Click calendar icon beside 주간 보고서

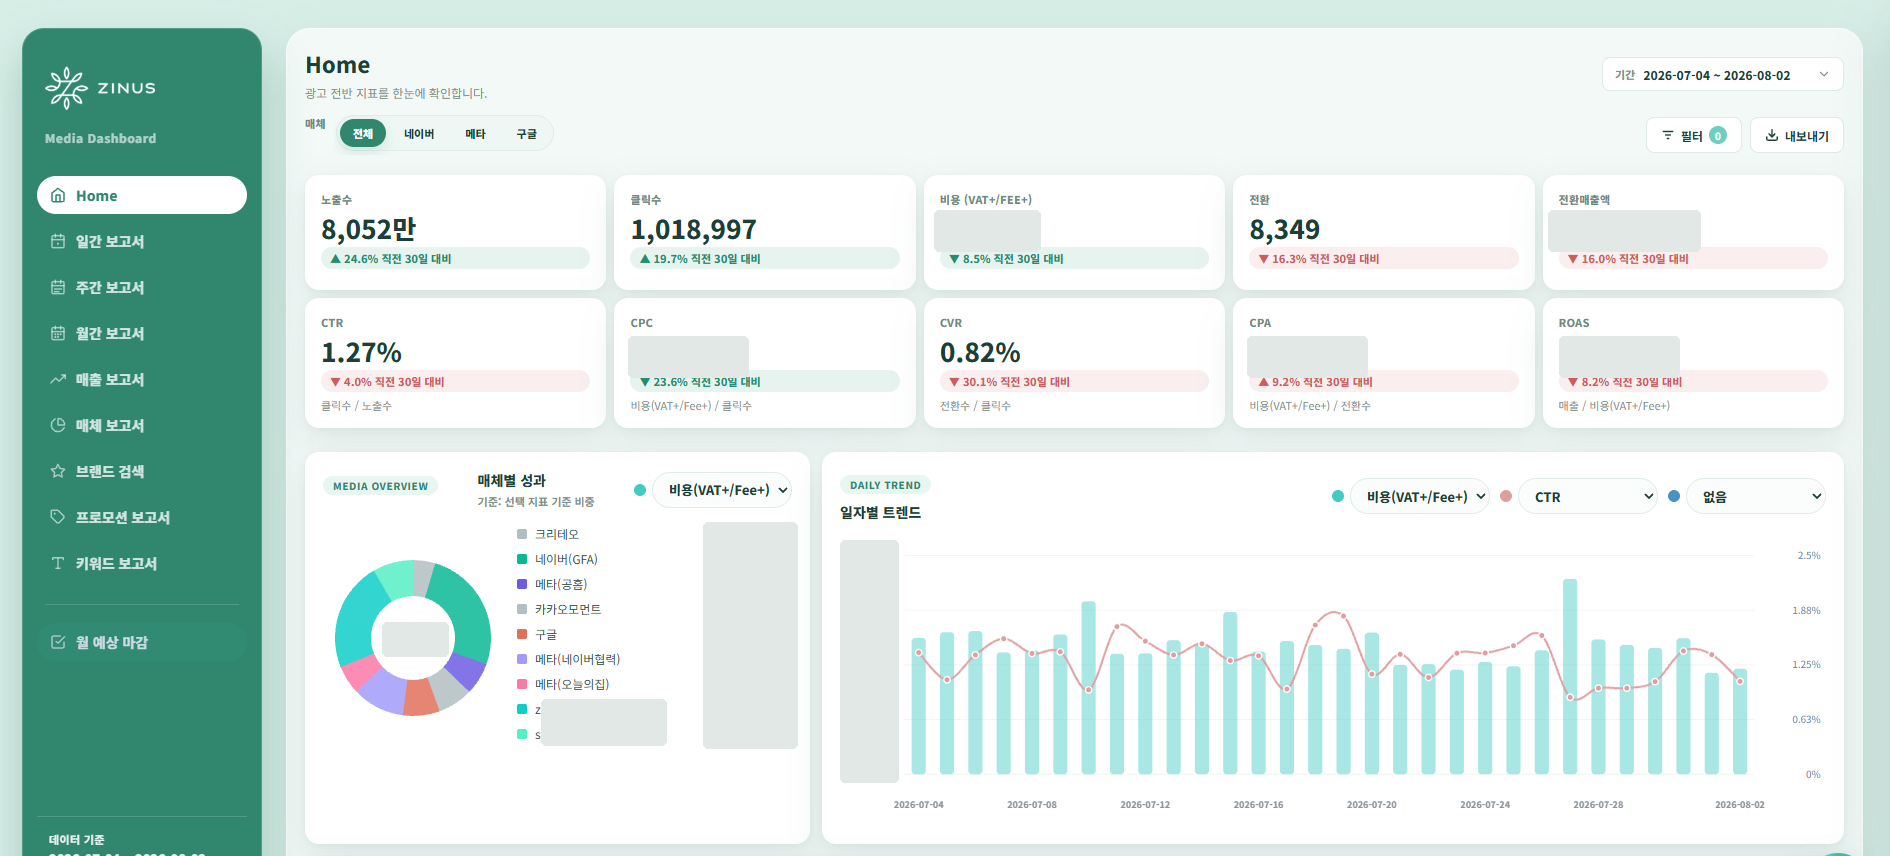[x=58, y=288]
